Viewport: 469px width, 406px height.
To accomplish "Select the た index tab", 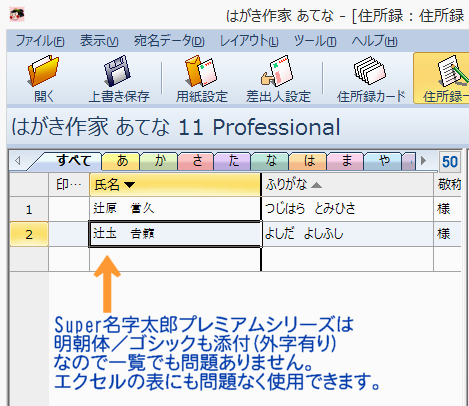I will click(x=234, y=161).
